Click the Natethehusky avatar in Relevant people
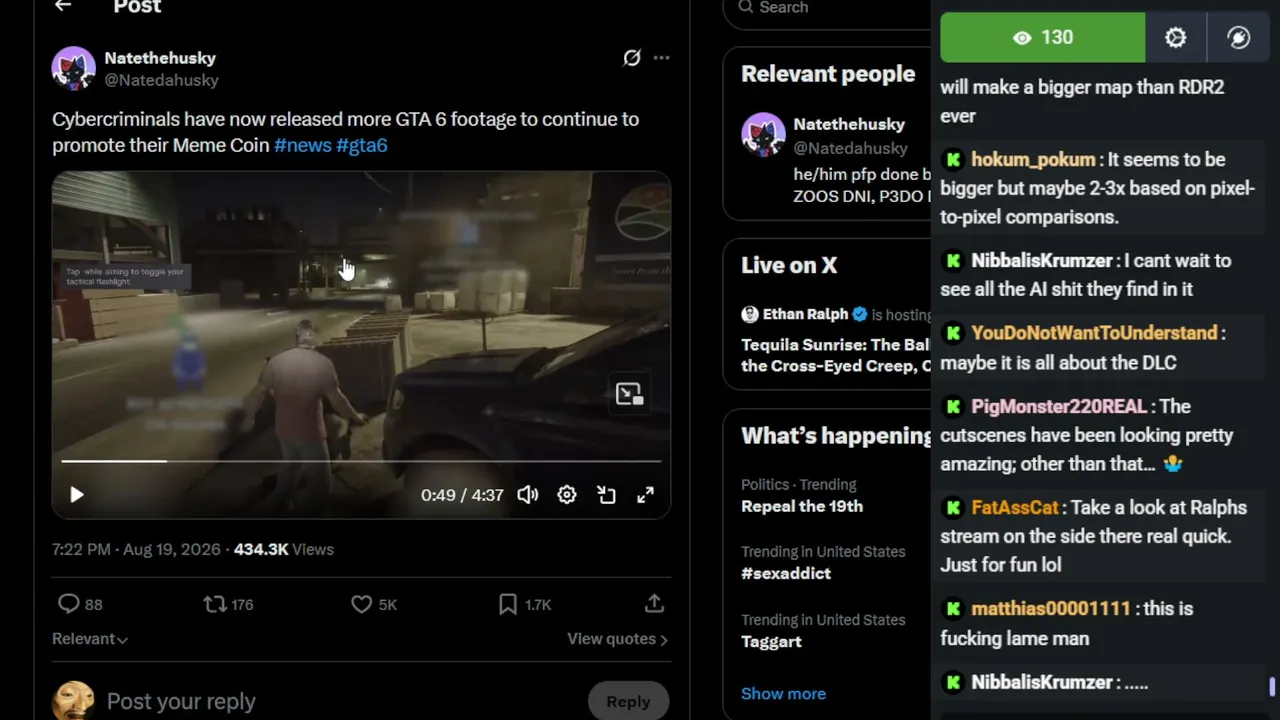Screen dimensions: 1280x720 (763, 134)
